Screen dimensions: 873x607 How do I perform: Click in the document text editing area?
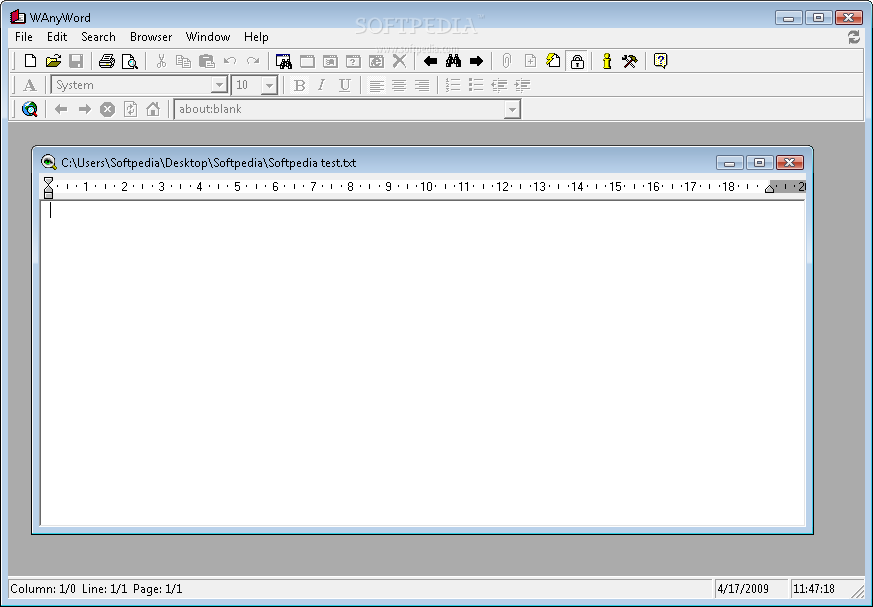[x=423, y=363]
